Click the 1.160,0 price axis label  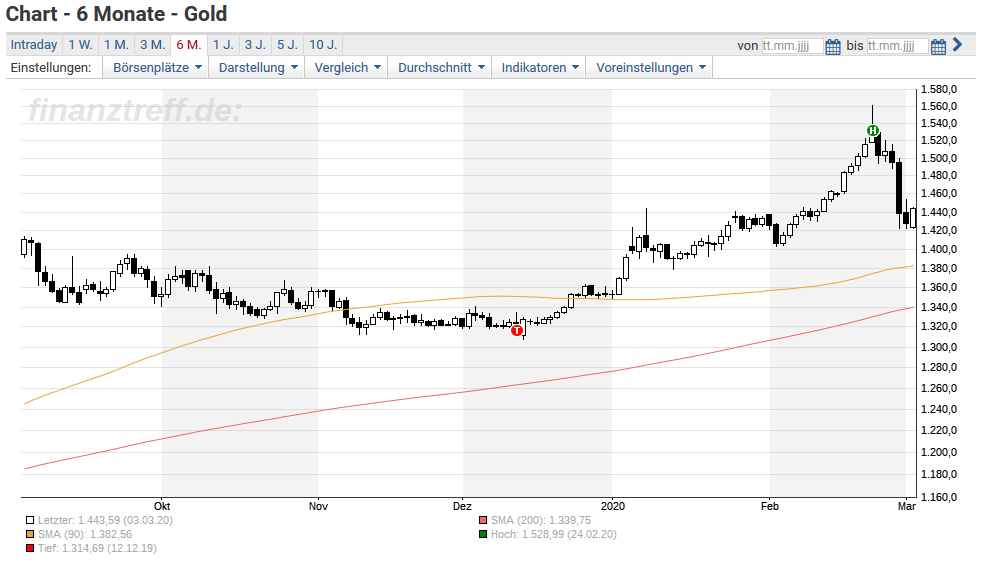click(938, 497)
